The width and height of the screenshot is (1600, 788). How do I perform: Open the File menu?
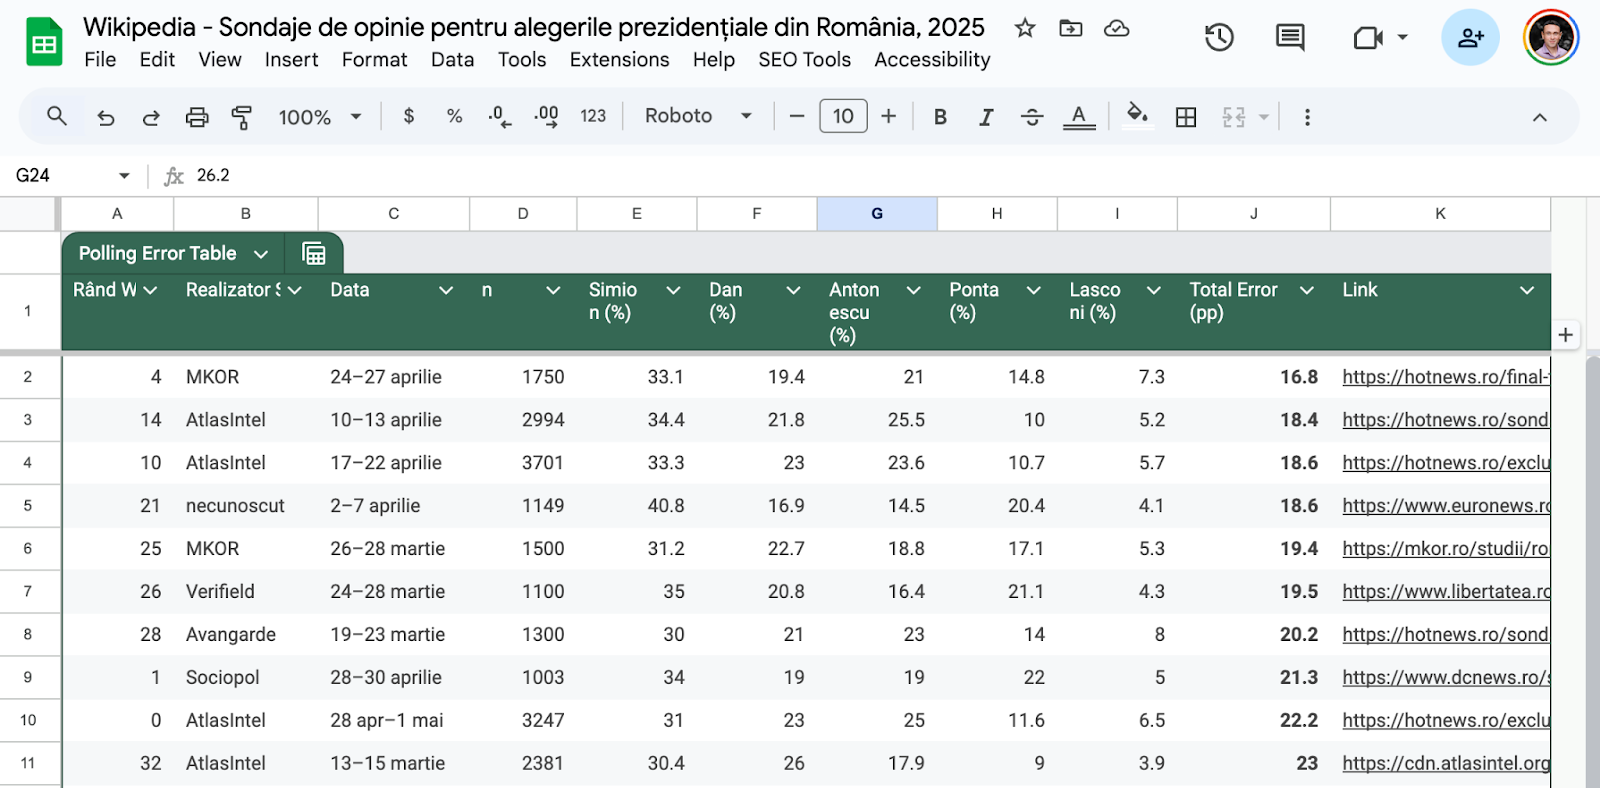click(100, 60)
